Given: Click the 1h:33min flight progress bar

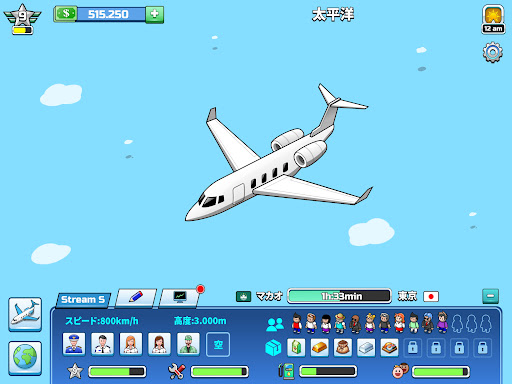Looking at the screenshot, I should [339, 296].
